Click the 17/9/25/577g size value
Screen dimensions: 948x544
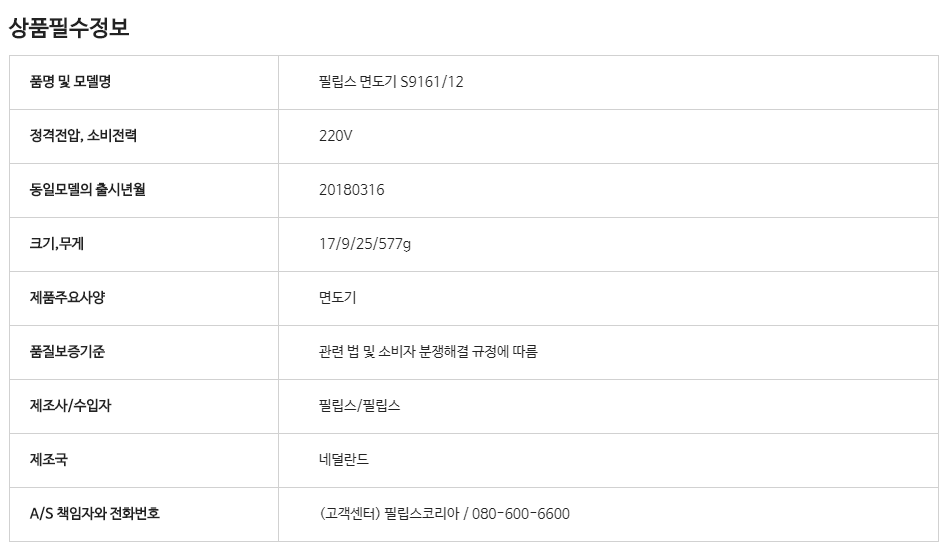[x=364, y=244]
